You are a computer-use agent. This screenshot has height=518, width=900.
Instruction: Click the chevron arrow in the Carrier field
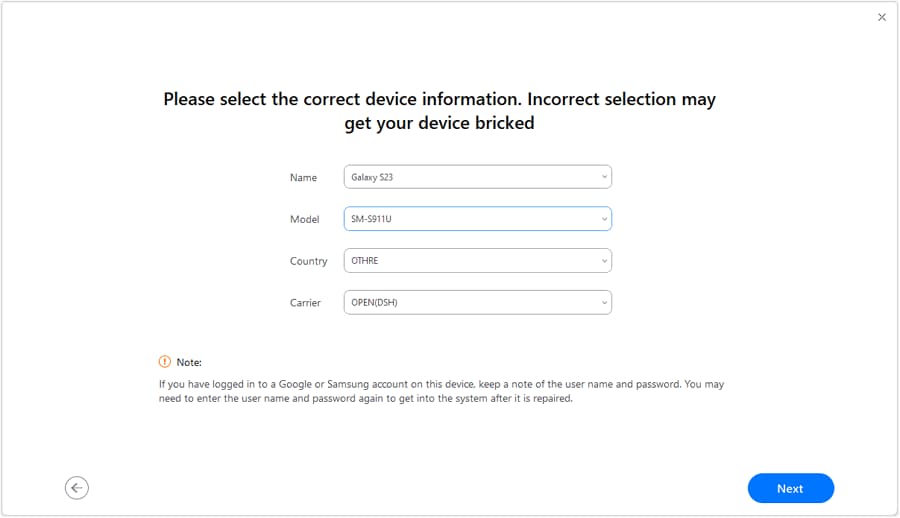click(604, 303)
